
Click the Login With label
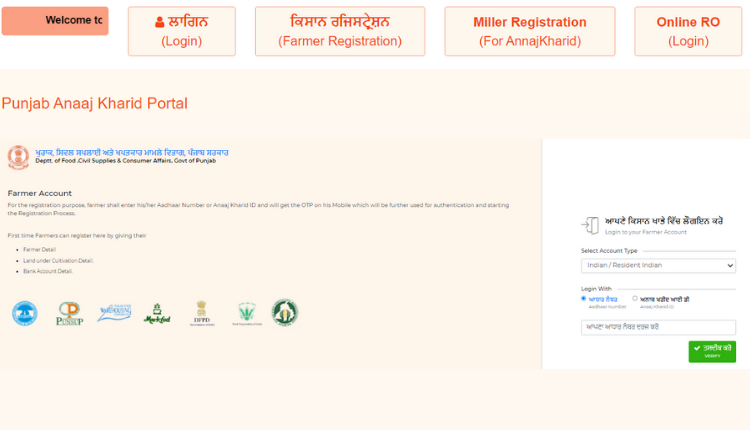[x=596, y=289]
